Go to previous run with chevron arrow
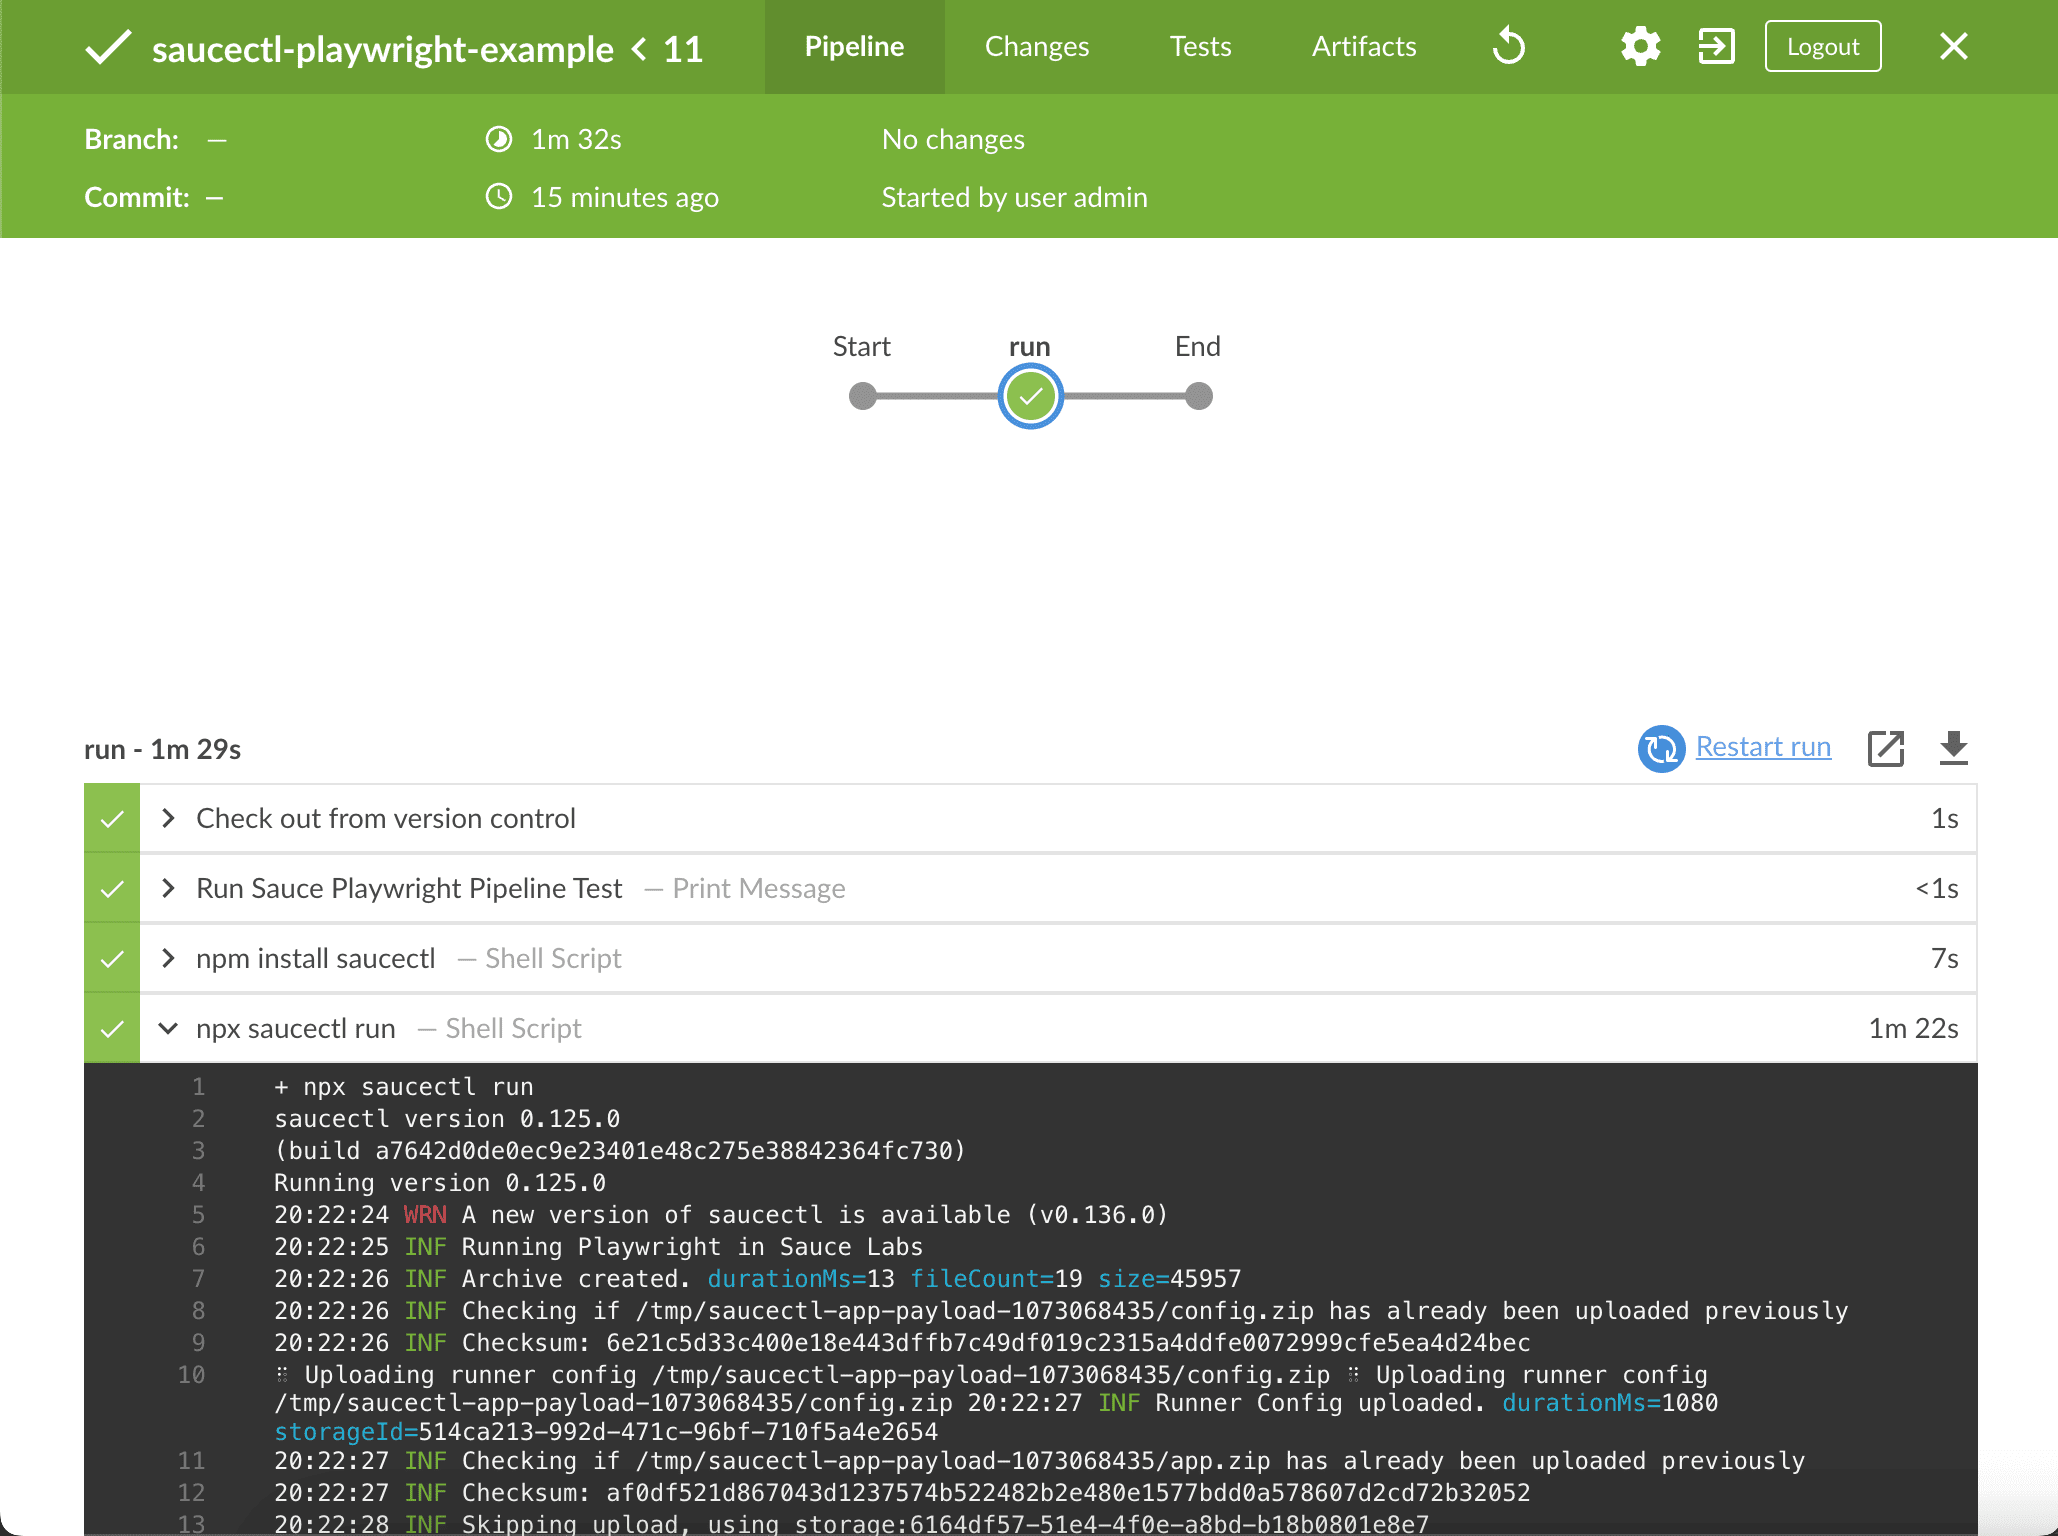 click(x=640, y=49)
